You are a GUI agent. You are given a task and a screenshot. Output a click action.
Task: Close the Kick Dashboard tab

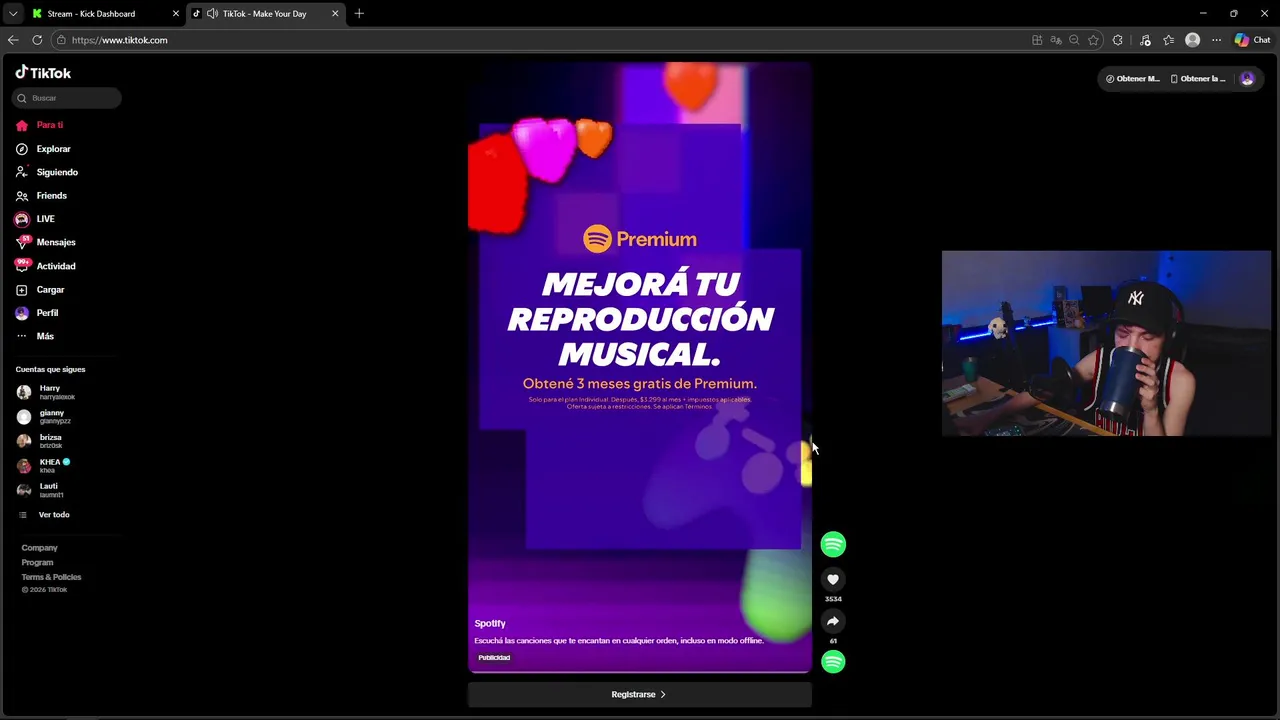[176, 14]
